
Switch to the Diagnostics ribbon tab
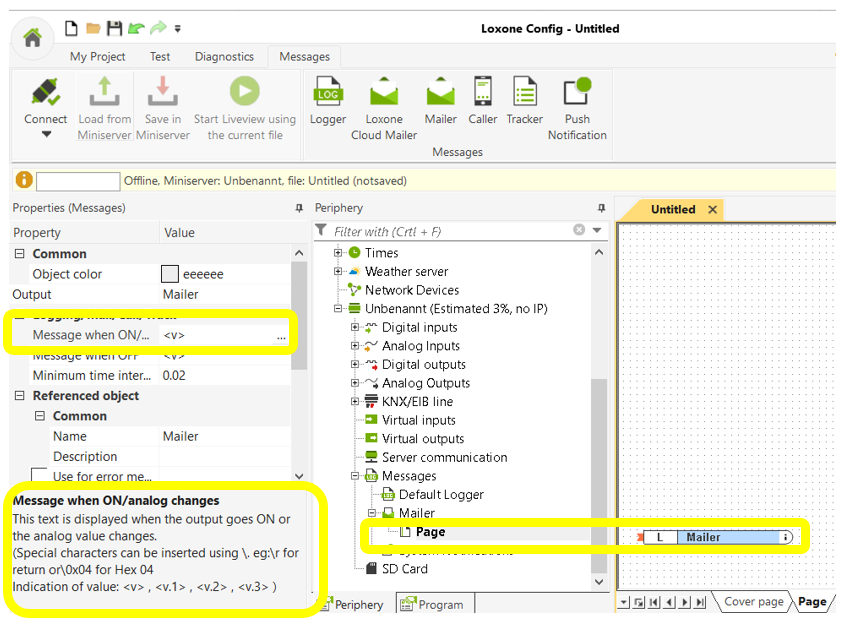(224, 57)
